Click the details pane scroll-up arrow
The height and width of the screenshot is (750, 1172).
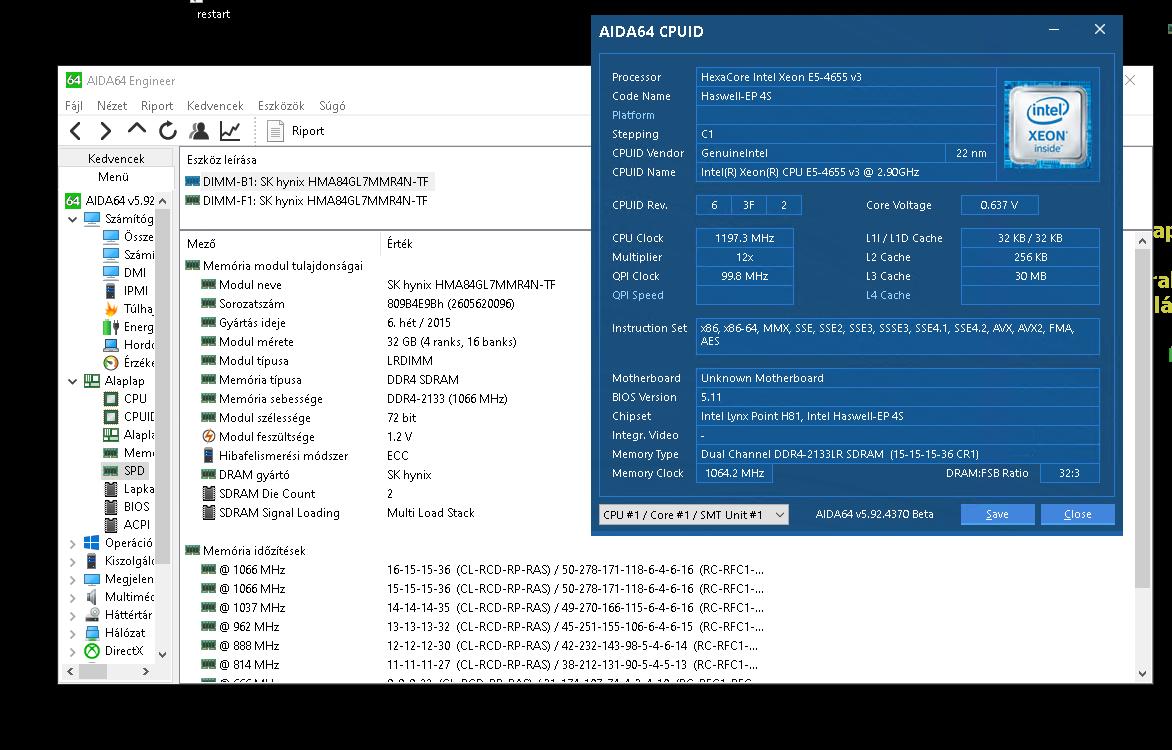(x=1142, y=241)
